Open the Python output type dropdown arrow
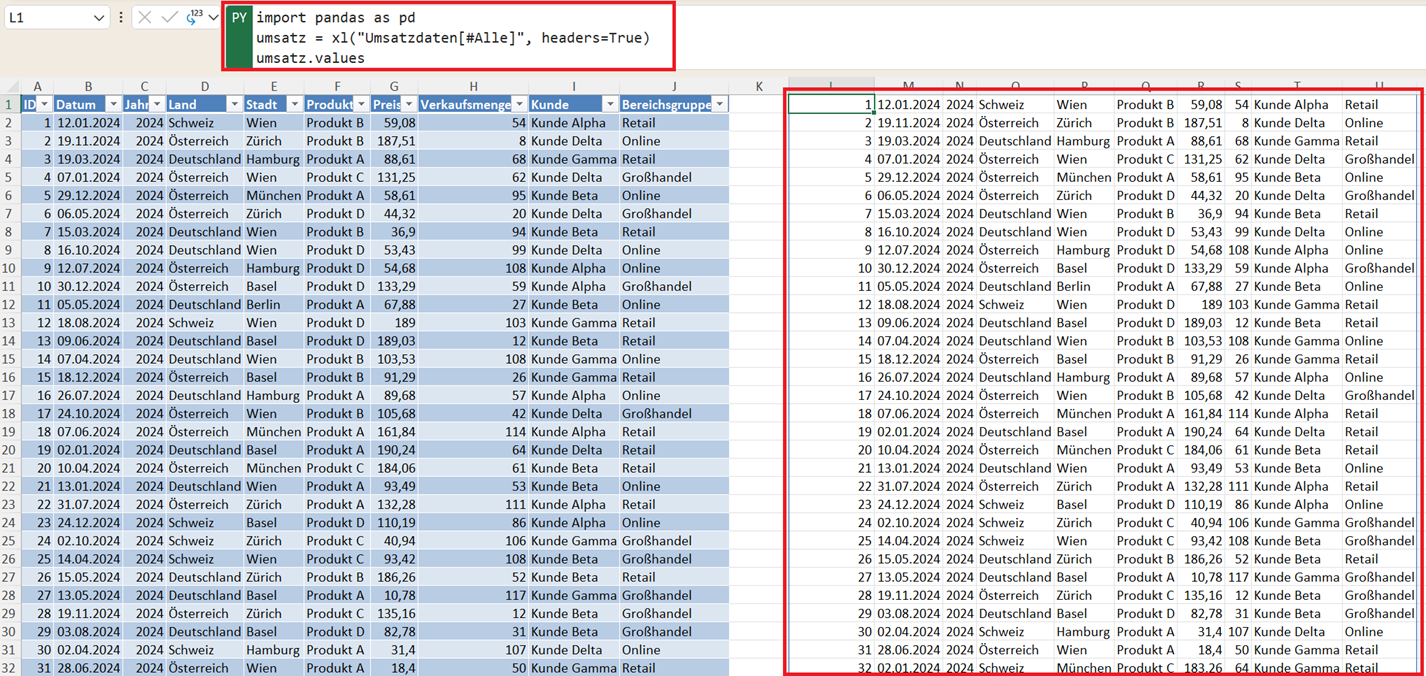Viewport: 1426px width, 676px height. click(x=213, y=18)
